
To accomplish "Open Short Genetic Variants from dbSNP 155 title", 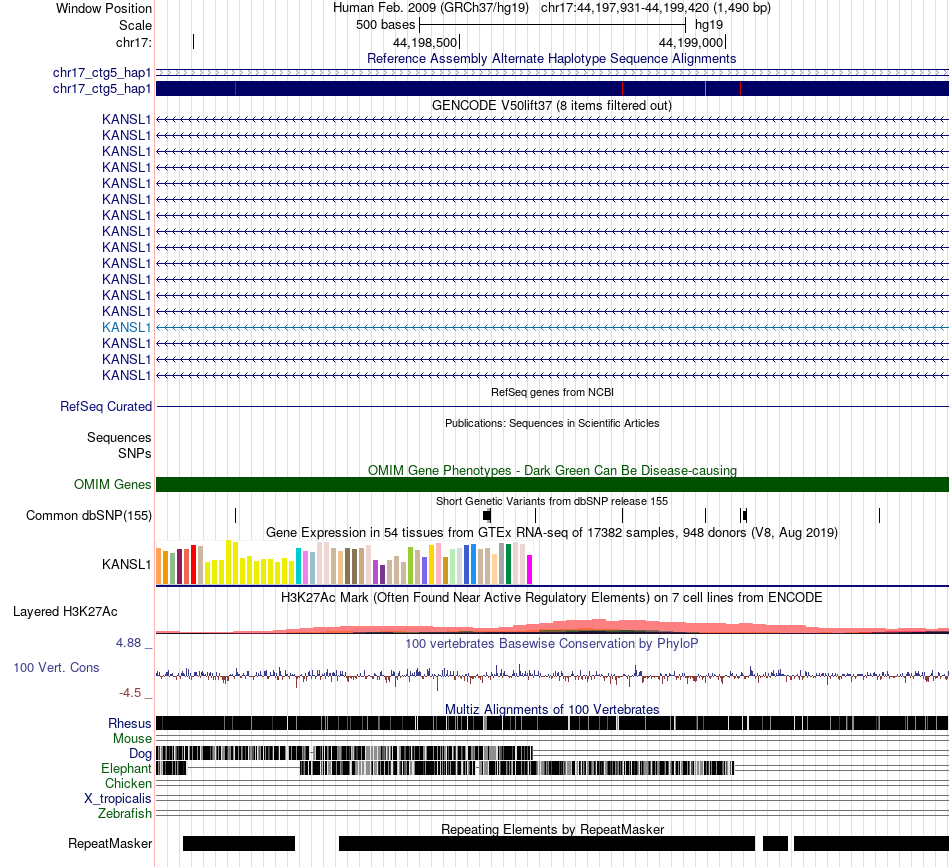I will tap(552, 502).
